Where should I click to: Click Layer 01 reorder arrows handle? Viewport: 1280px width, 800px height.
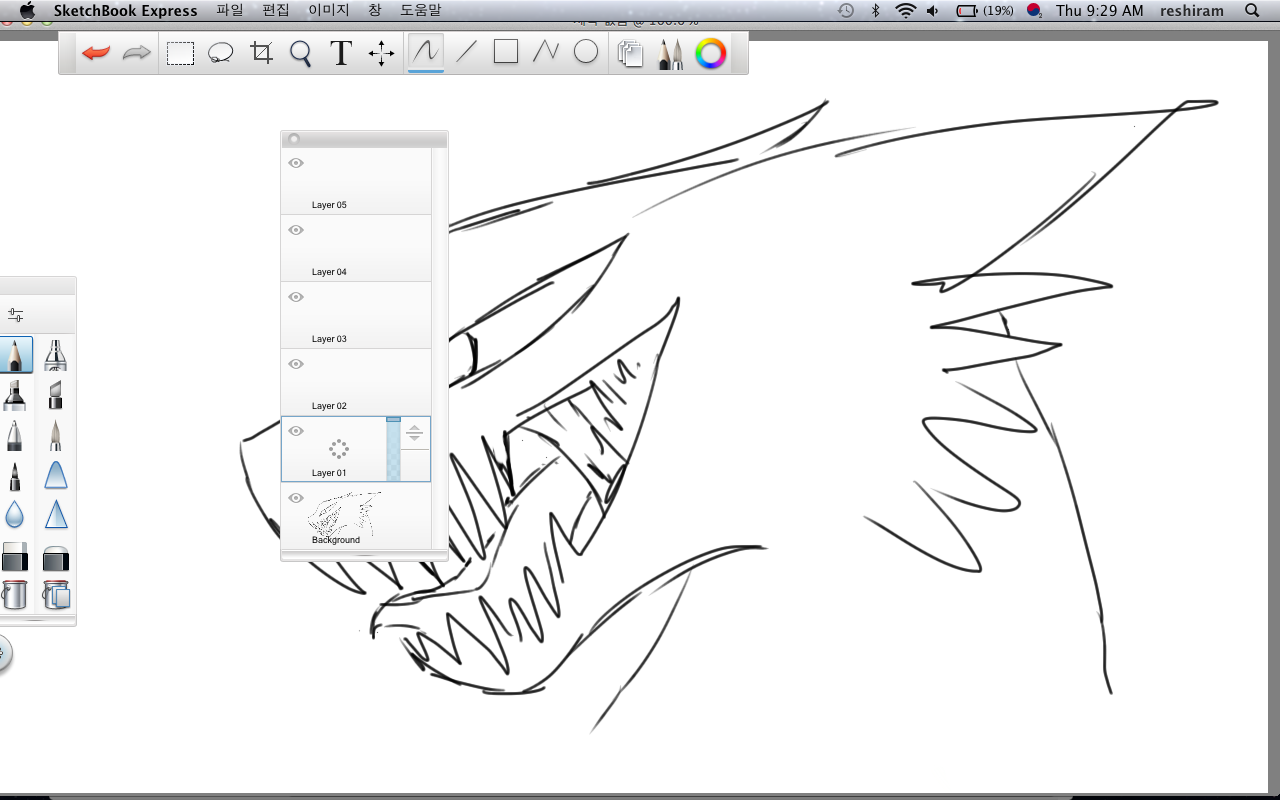point(415,434)
